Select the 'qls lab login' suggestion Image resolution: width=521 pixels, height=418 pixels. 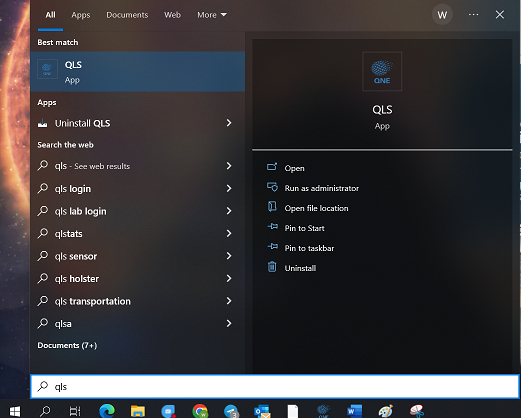click(x=137, y=211)
